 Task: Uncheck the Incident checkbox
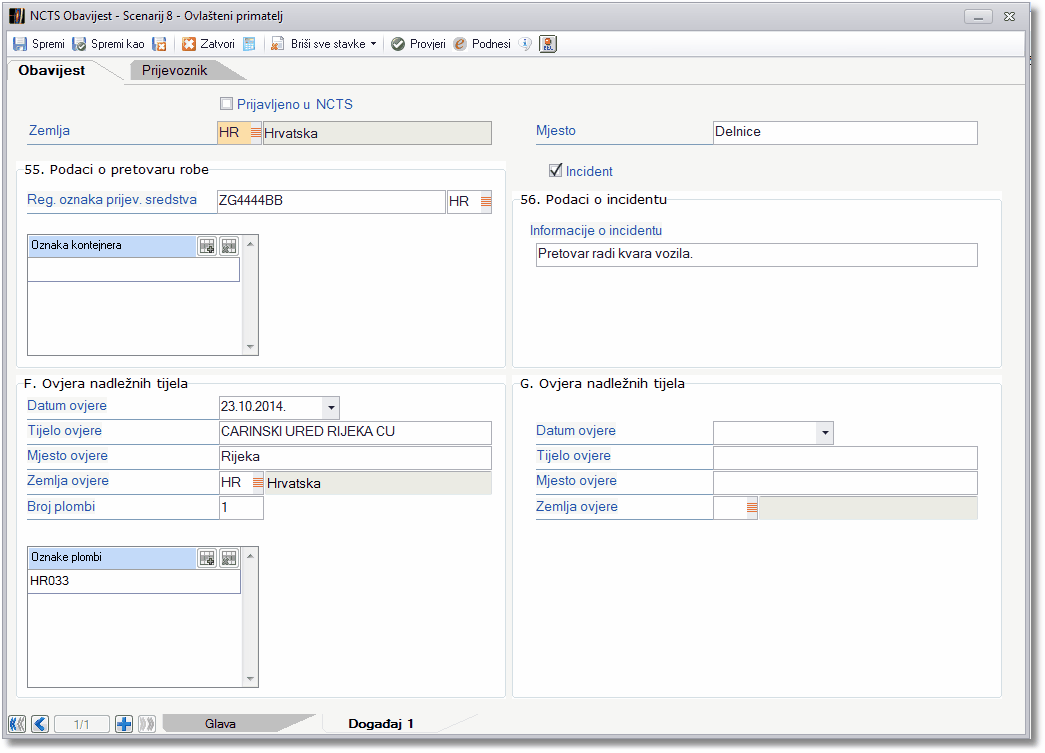coord(555,171)
